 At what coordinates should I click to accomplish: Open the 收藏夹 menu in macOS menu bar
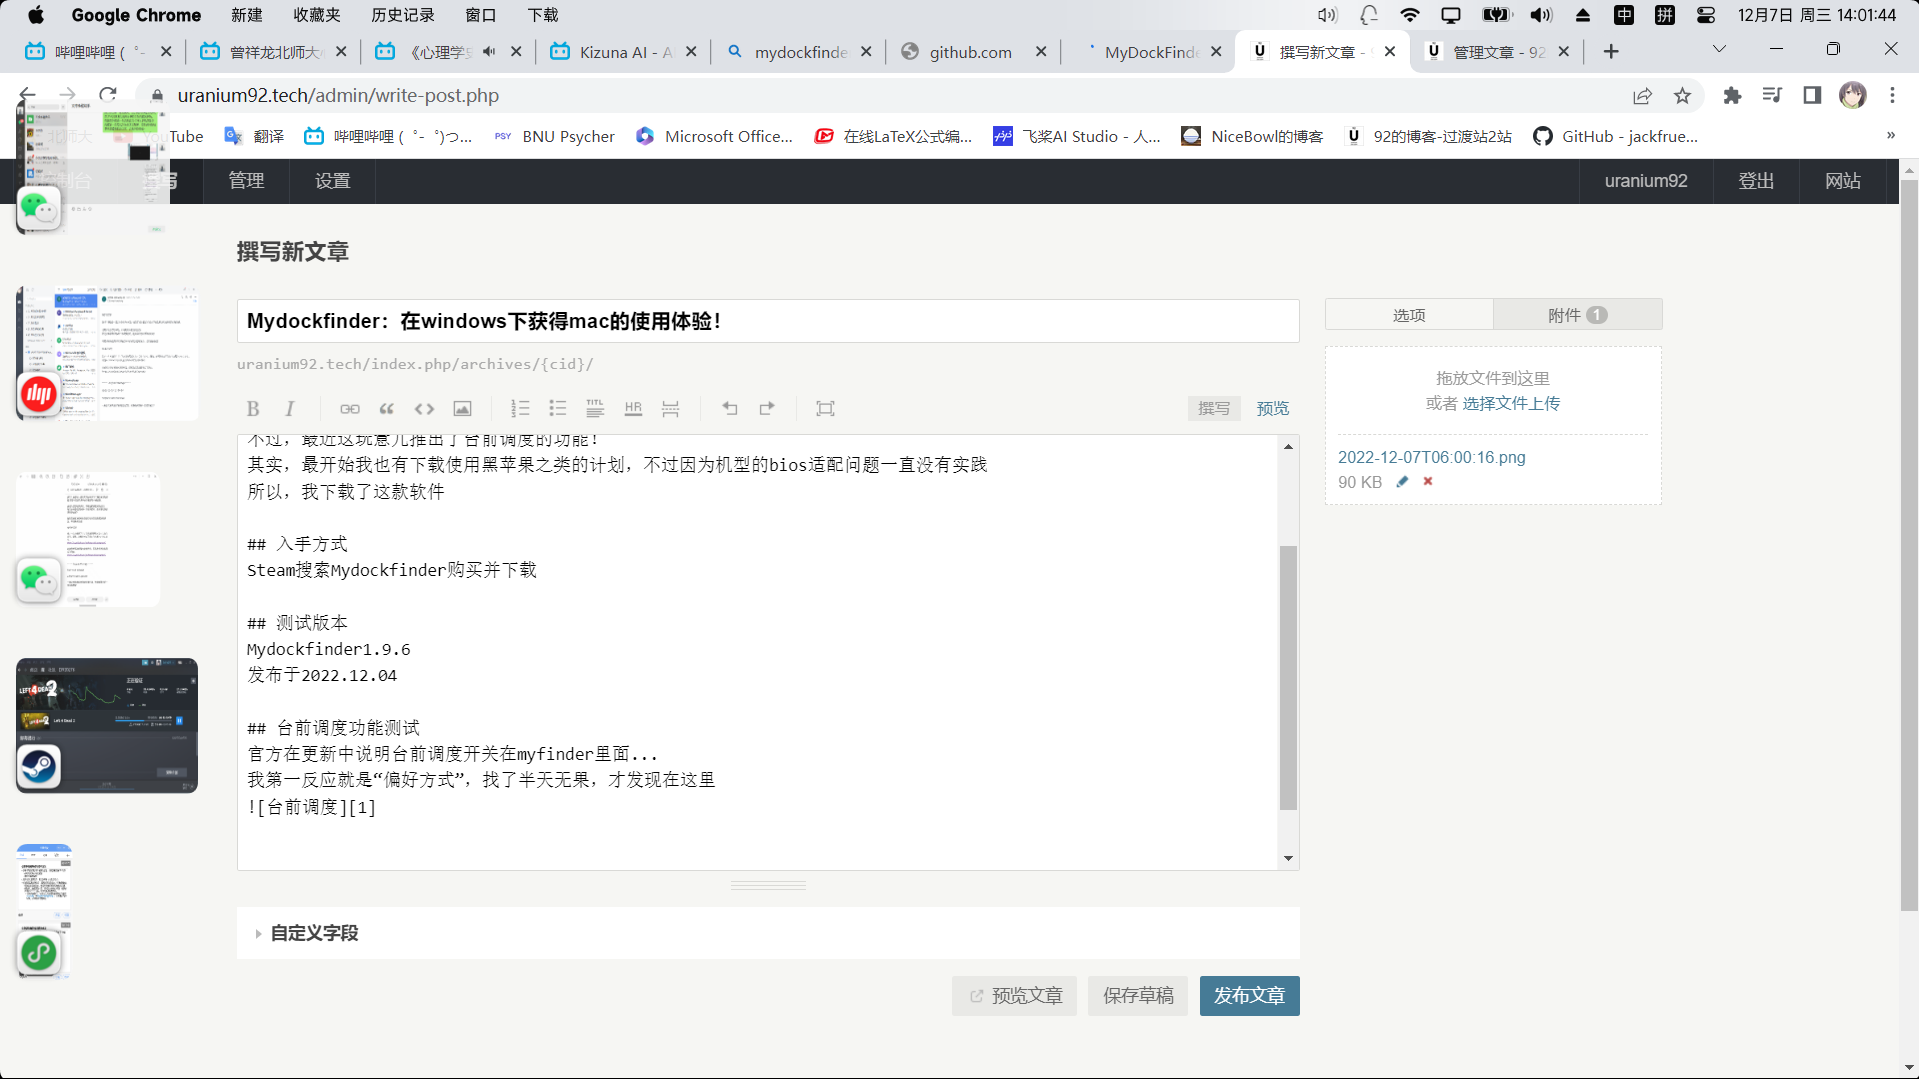point(317,15)
